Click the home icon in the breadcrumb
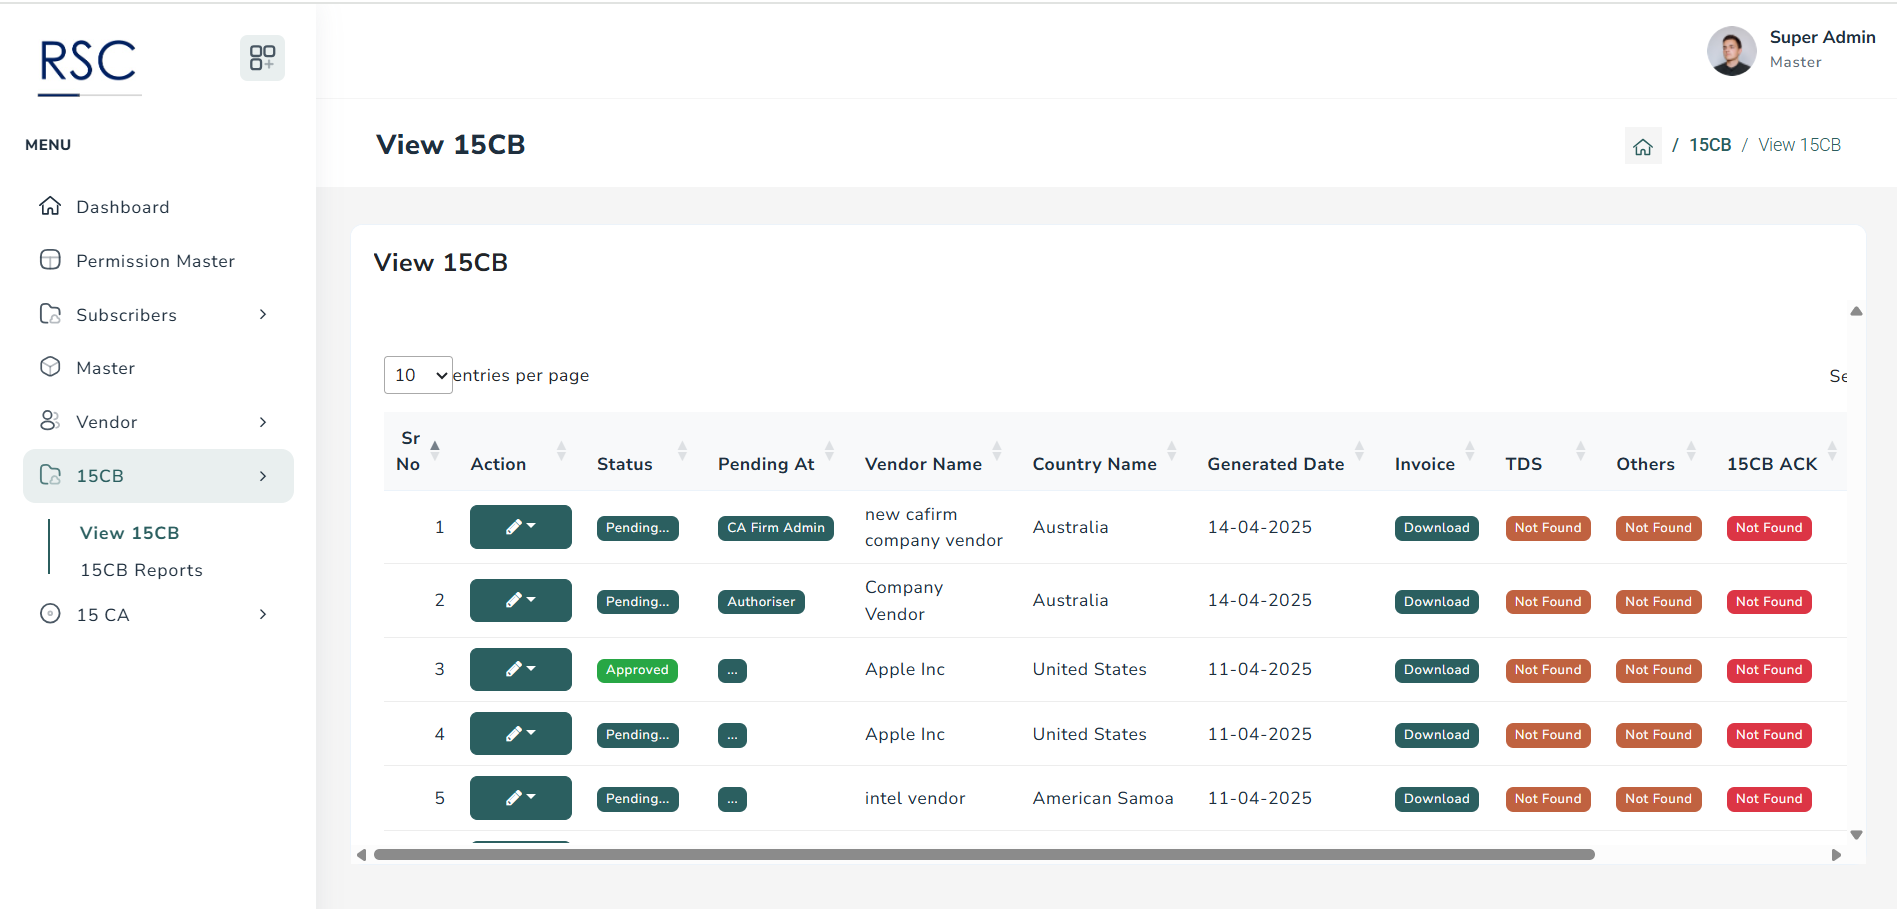Screen dimensions: 1897x909 [x=1642, y=147]
